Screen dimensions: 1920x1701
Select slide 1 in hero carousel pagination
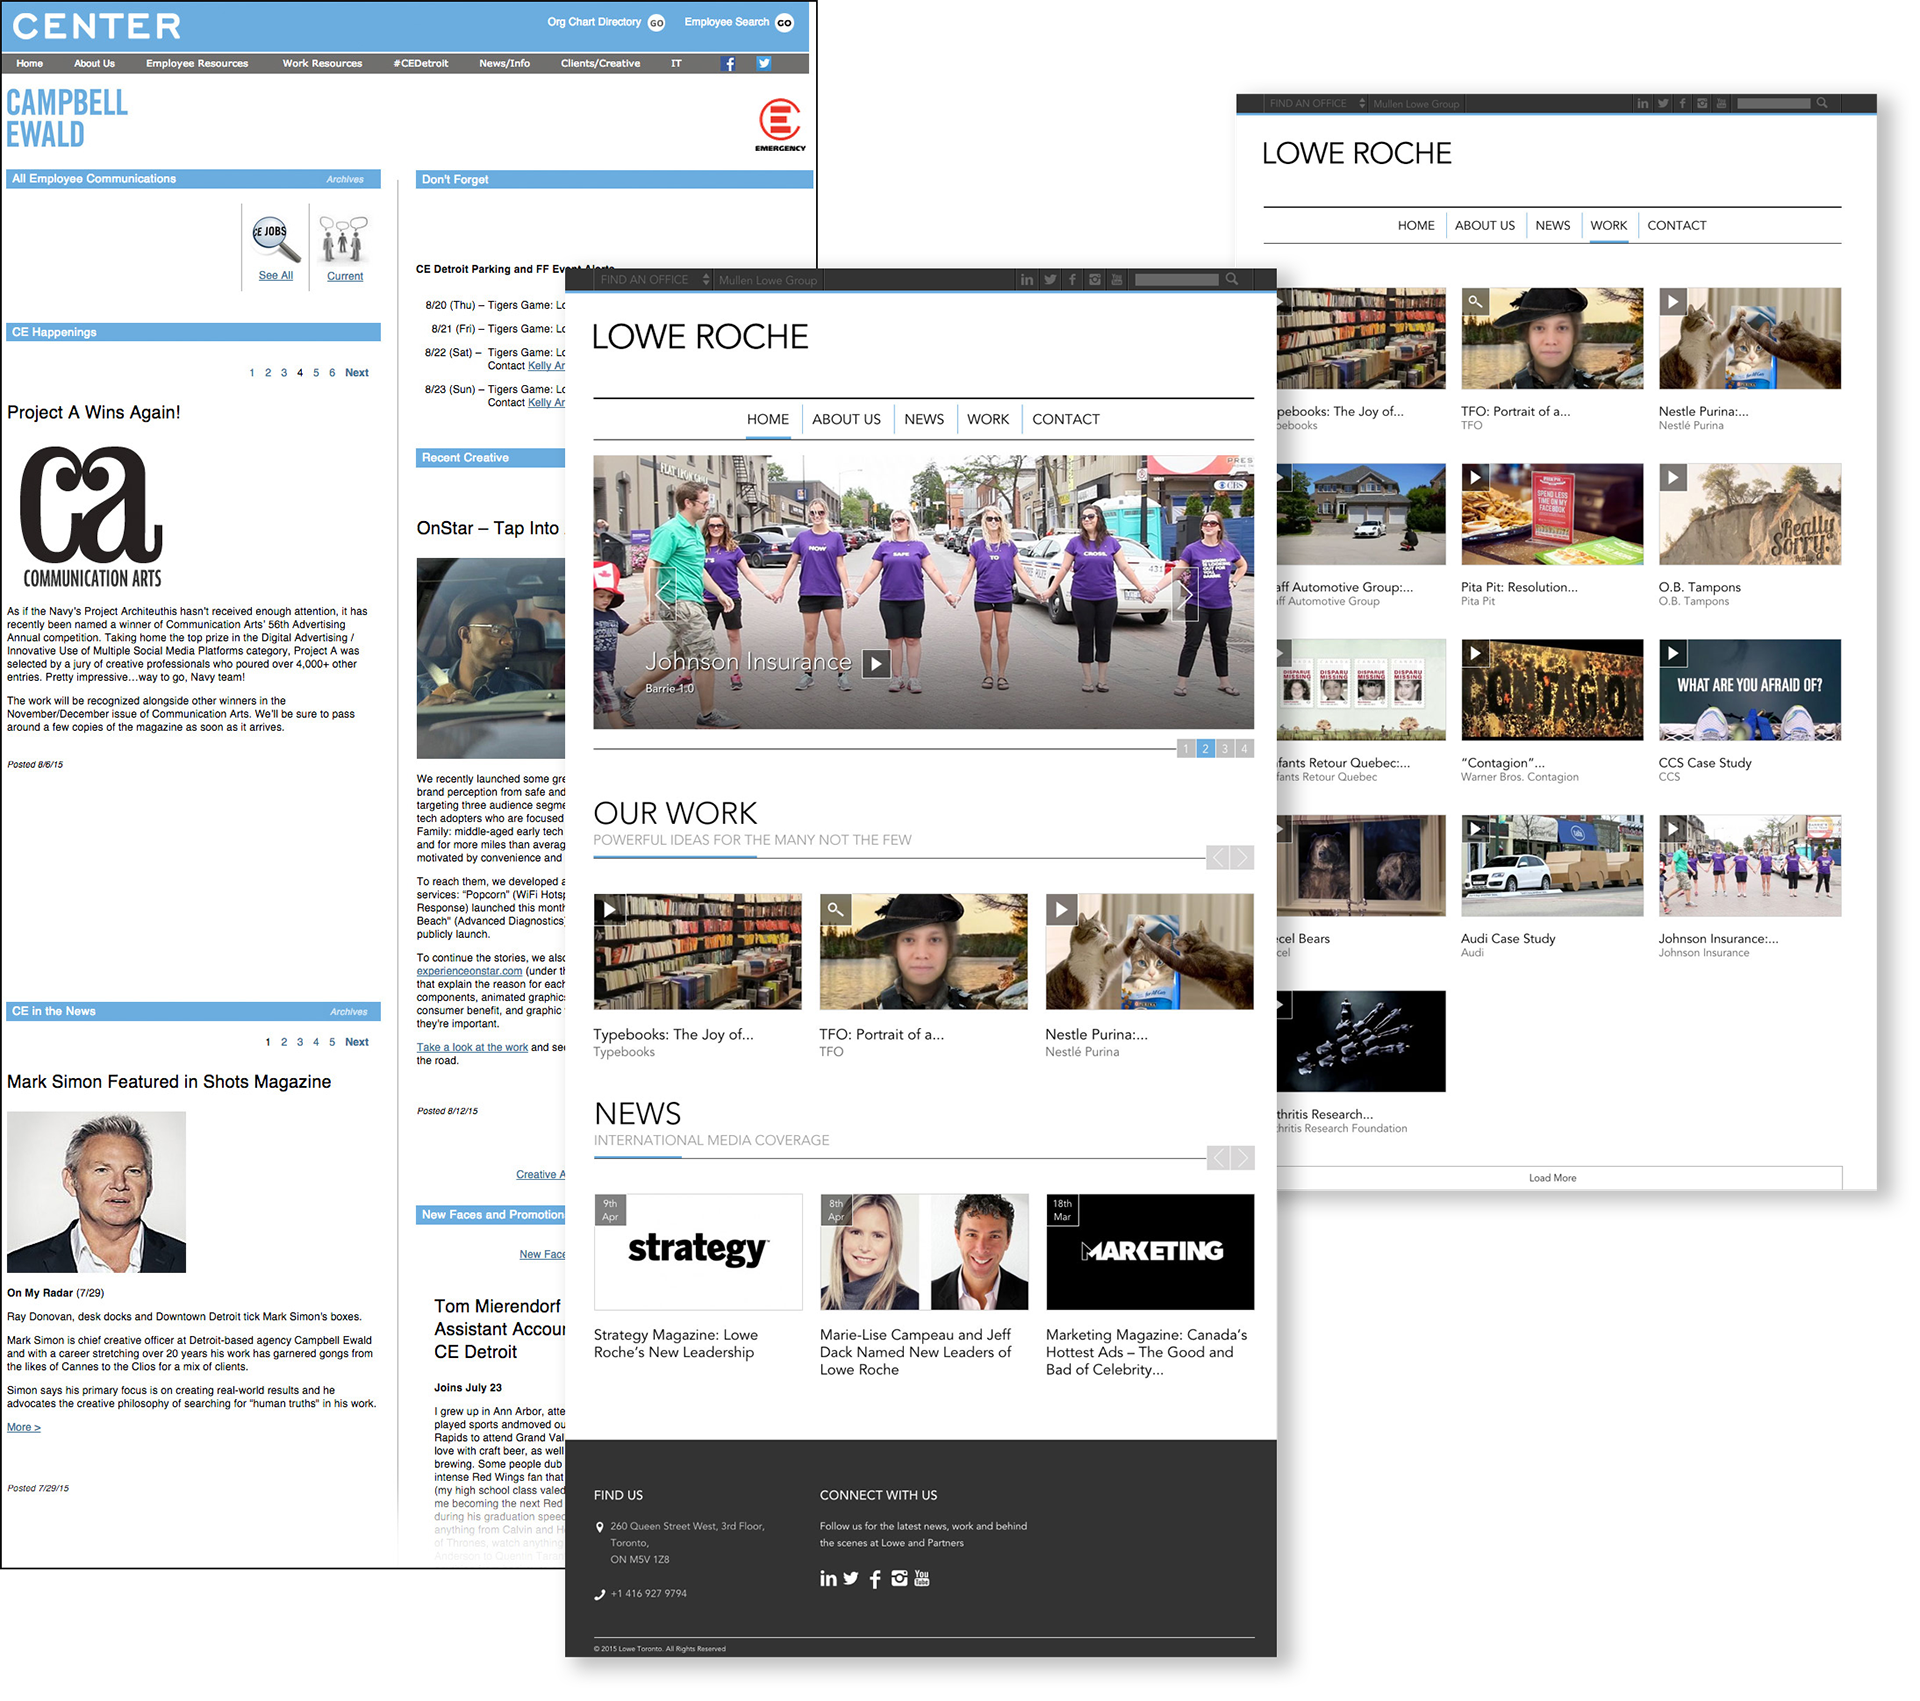click(1186, 748)
